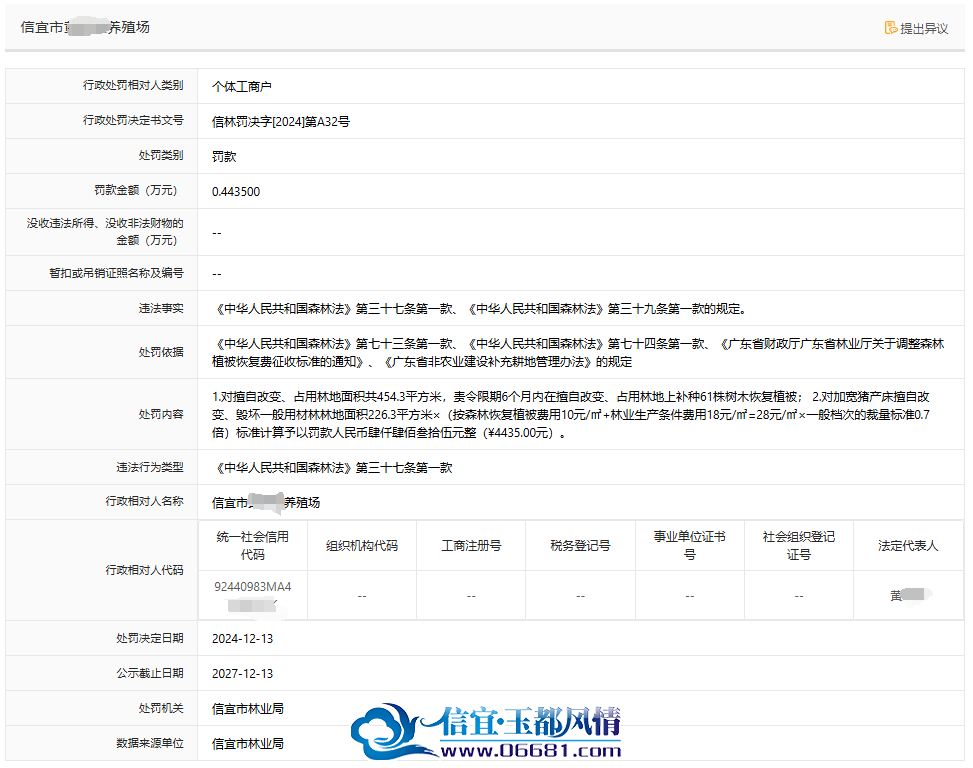Select the 统一社会信用代码 column header
The image size is (973, 768).
[x=253, y=545]
